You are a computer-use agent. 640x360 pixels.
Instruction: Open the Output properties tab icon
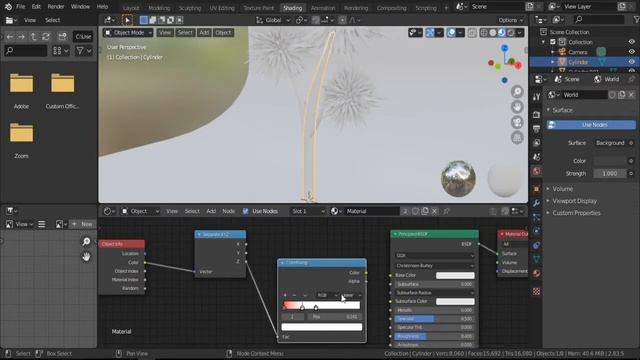tap(536, 129)
